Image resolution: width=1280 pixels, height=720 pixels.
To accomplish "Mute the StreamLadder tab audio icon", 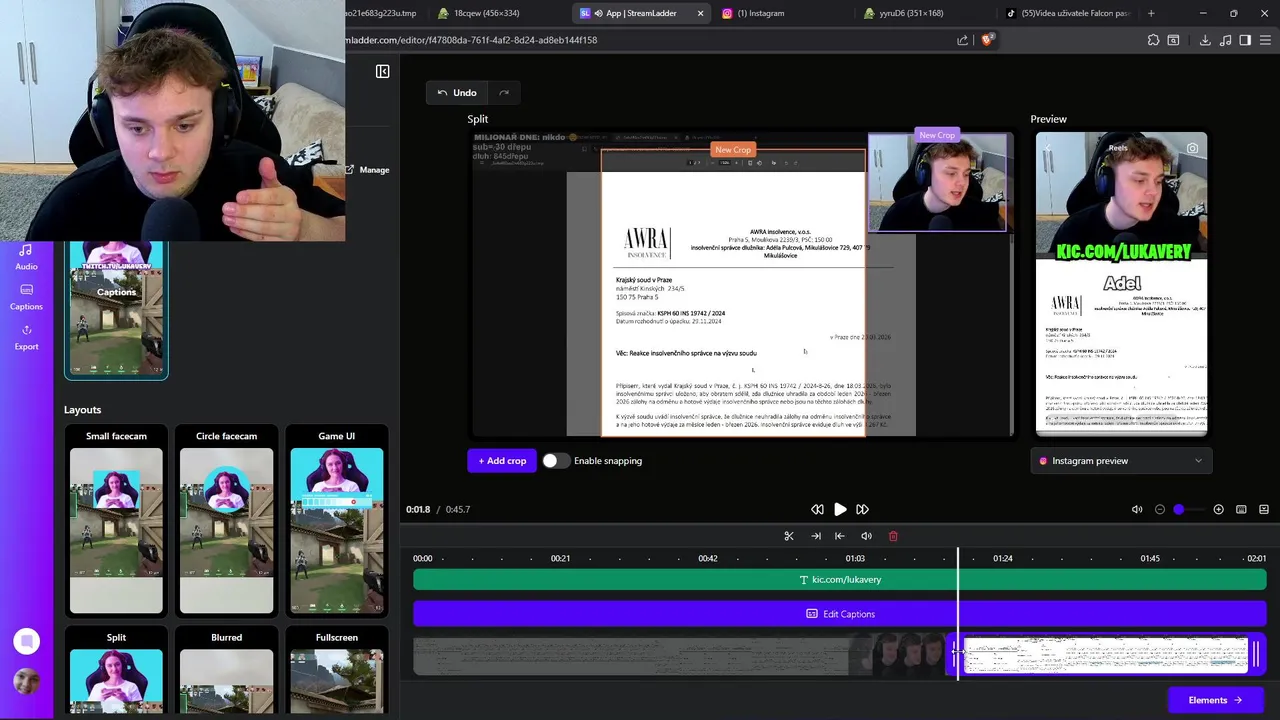I will click(x=597, y=13).
